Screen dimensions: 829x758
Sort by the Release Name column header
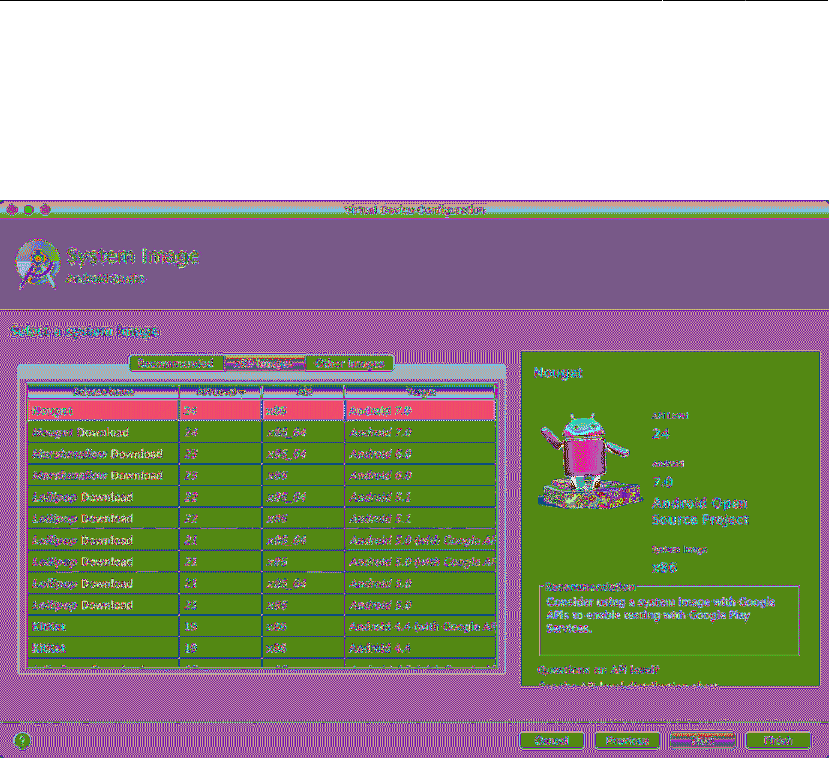[103, 392]
